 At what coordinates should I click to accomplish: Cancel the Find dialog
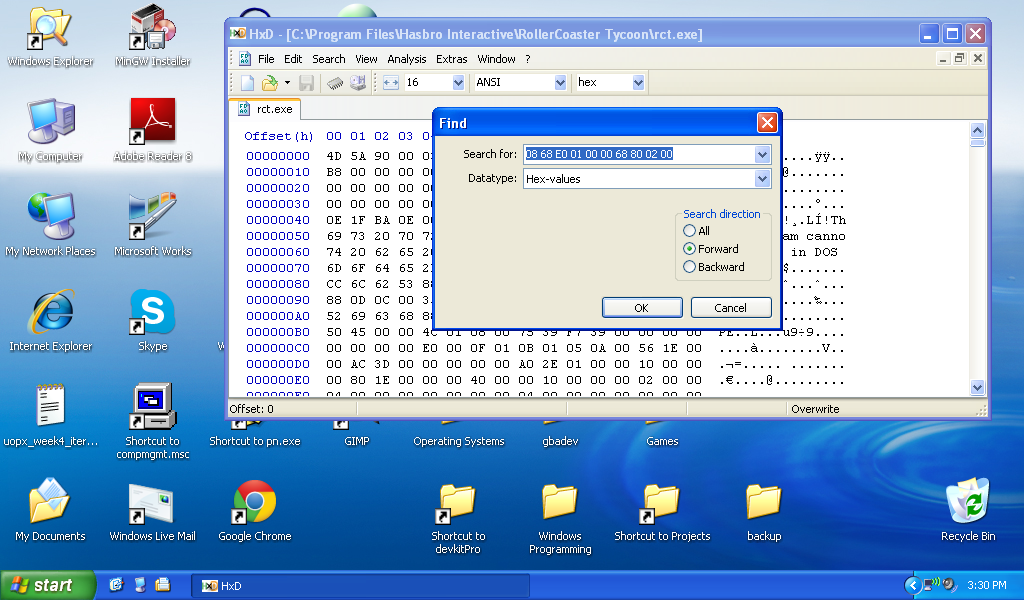(x=731, y=308)
